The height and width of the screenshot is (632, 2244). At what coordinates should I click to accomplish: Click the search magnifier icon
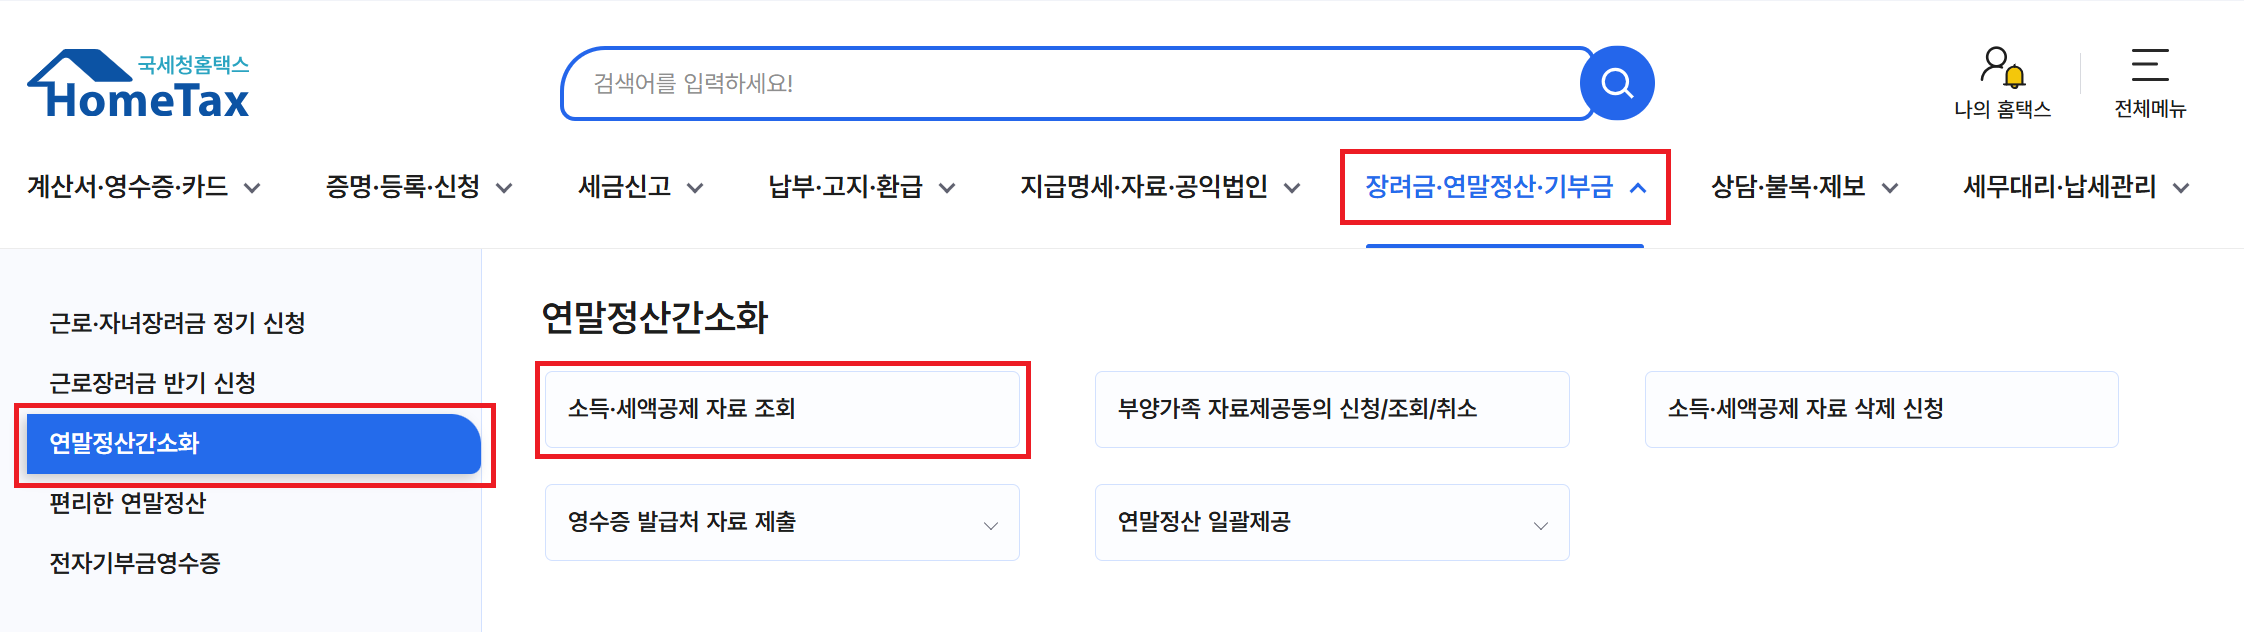1616,83
